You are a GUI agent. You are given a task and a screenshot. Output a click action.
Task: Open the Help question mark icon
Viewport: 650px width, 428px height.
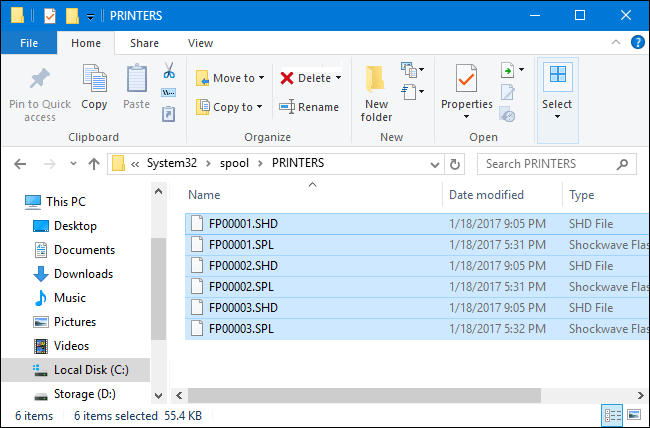[x=634, y=43]
